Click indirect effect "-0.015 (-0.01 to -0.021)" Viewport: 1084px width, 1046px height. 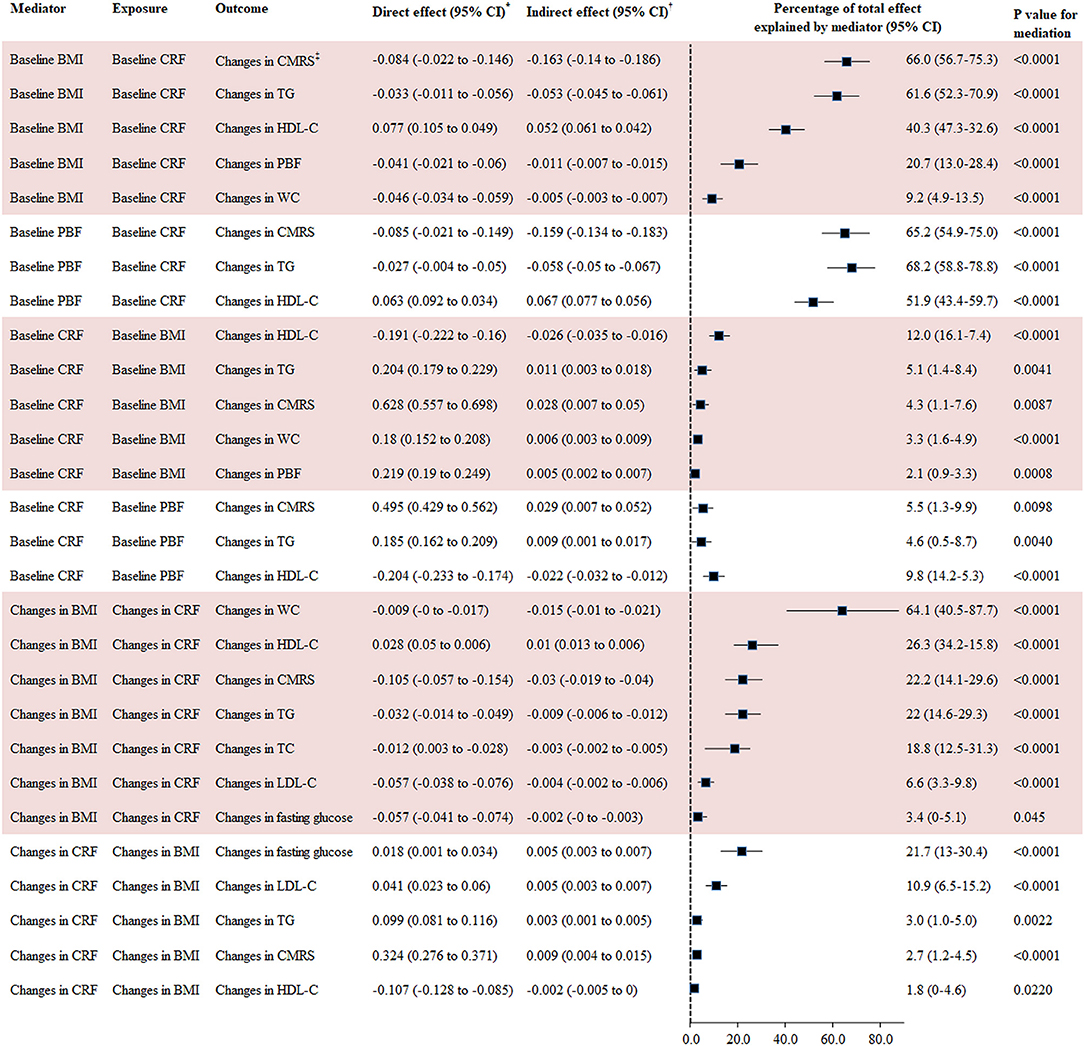pos(593,610)
